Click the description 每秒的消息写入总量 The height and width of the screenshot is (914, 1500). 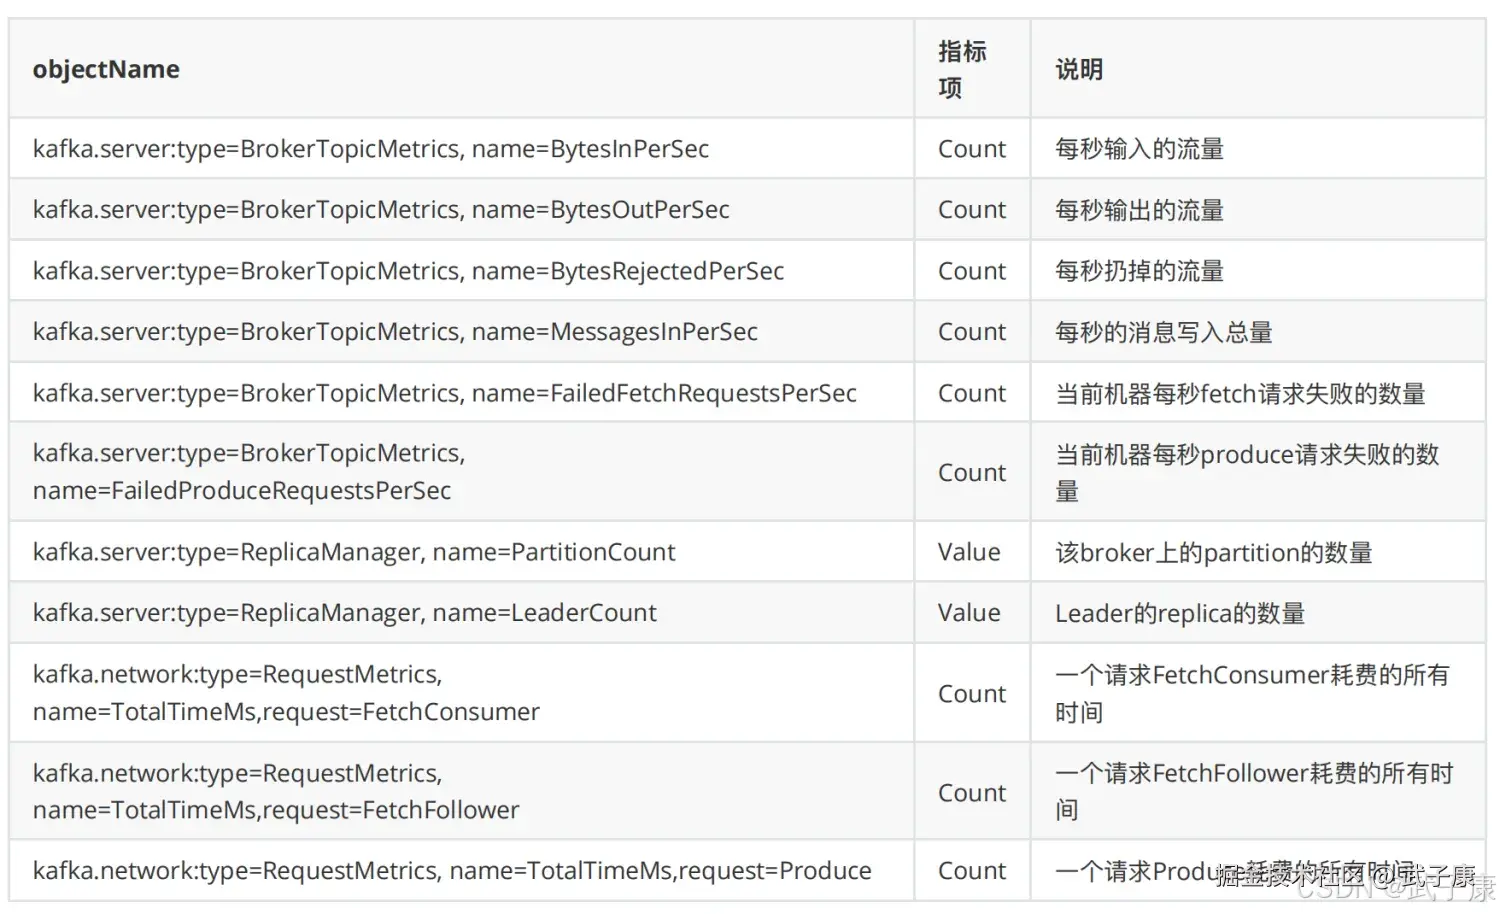coord(1164,332)
